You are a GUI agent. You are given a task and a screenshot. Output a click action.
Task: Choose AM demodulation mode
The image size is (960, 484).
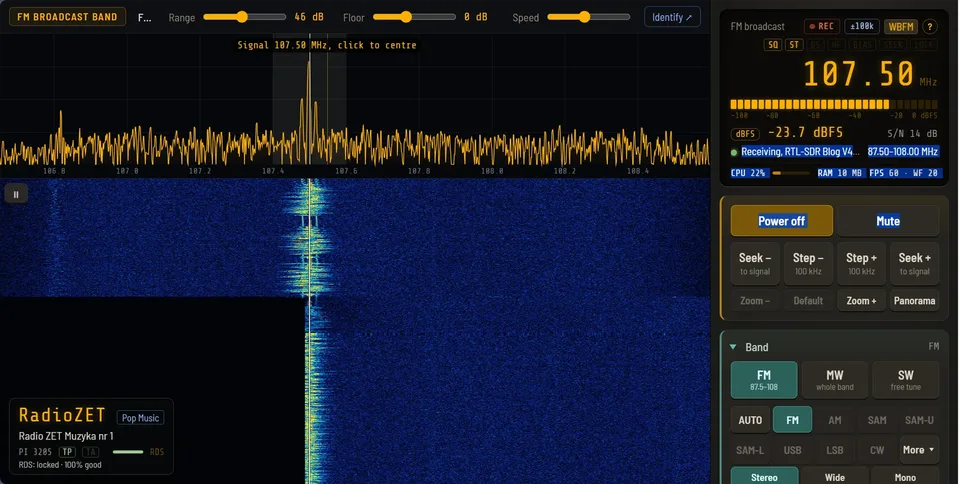pos(834,420)
